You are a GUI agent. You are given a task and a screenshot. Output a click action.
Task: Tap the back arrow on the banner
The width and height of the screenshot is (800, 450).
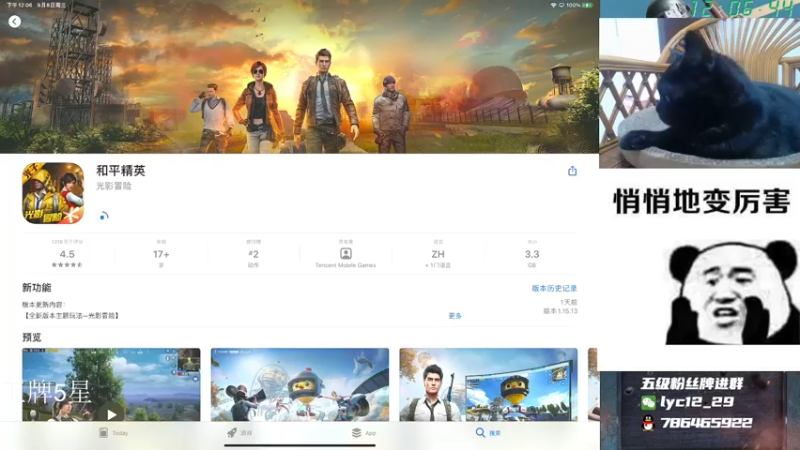point(15,21)
